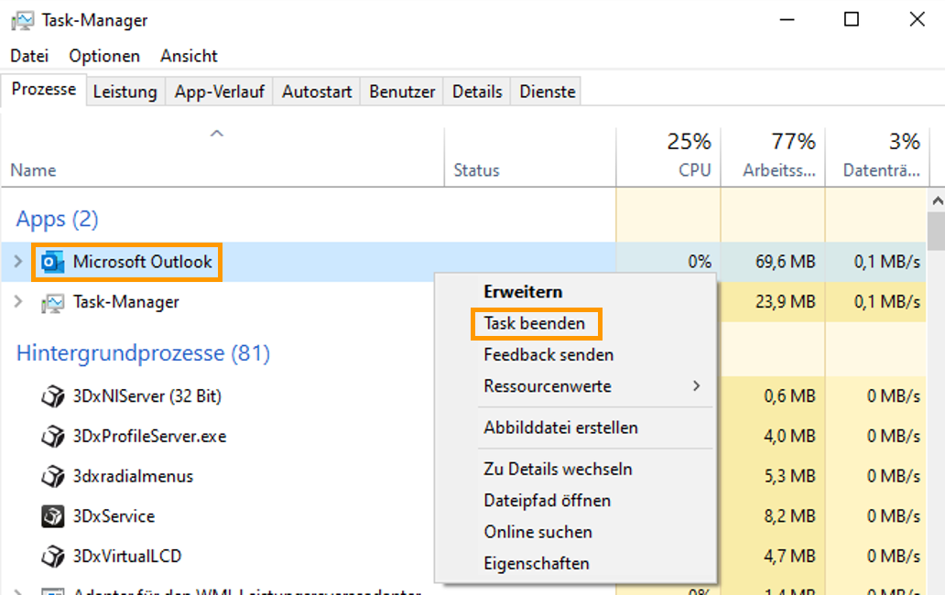This screenshot has width=945, height=595.
Task: Sort by the Datenträger column header
Action: 878,157
